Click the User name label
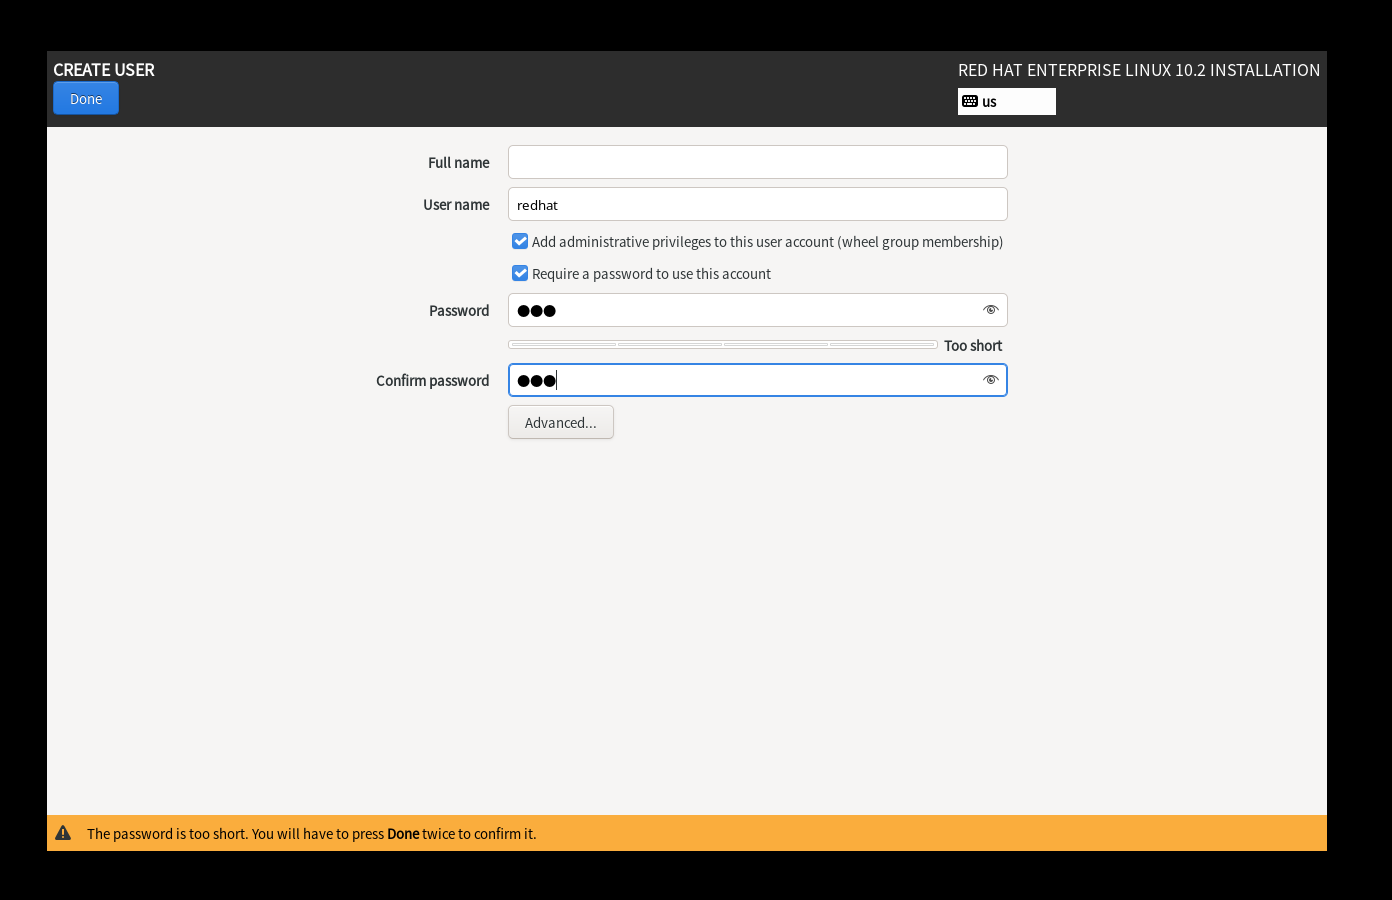The width and height of the screenshot is (1392, 900). click(456, 205)
